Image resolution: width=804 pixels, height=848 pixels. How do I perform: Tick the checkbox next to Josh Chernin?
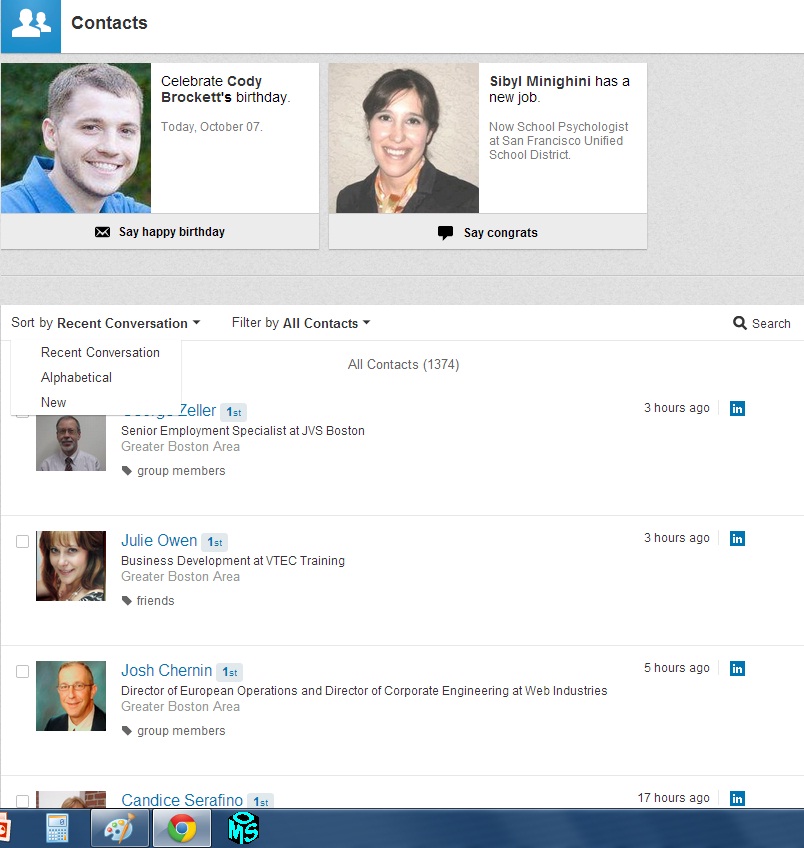tap(22, 671)
